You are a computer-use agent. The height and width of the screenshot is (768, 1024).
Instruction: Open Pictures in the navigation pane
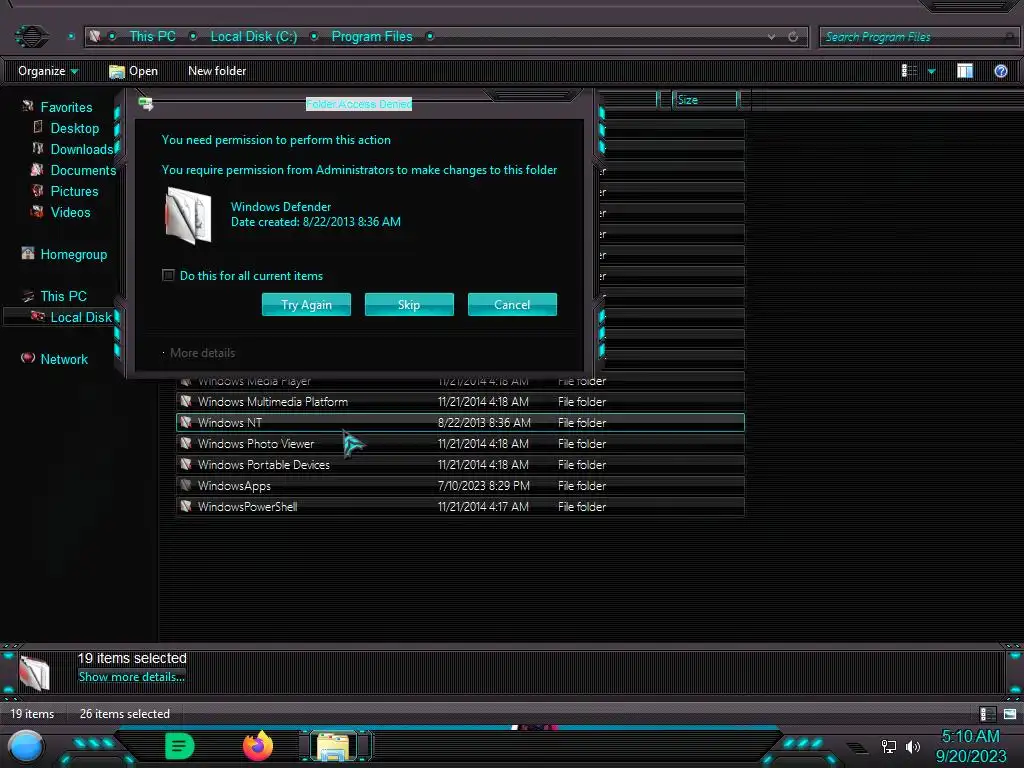[74, 191]
